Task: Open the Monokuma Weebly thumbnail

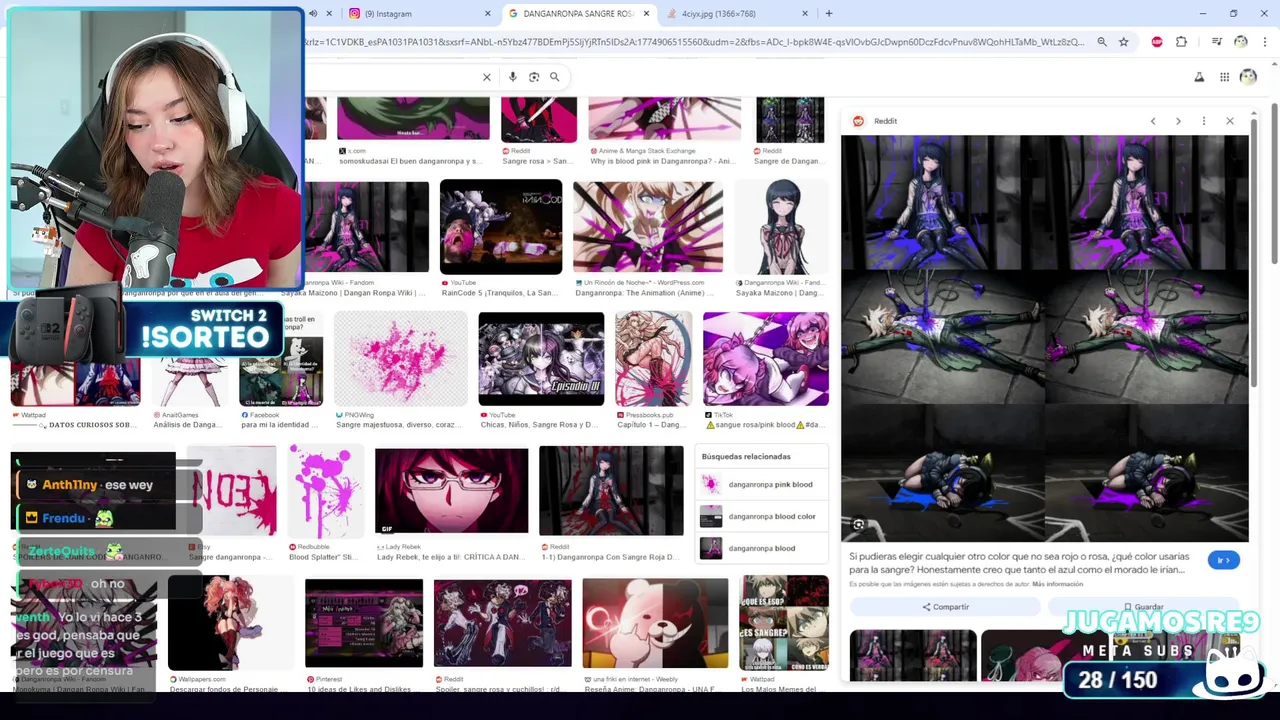Action: tap(655, 623)
